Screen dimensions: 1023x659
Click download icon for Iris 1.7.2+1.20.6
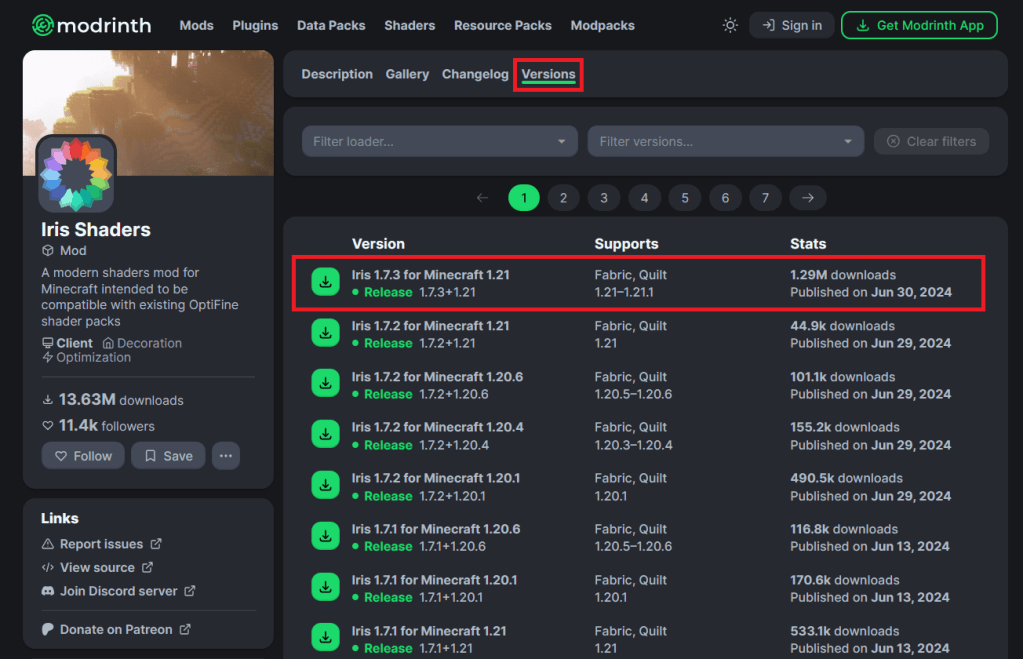click(x=325, y=385)
